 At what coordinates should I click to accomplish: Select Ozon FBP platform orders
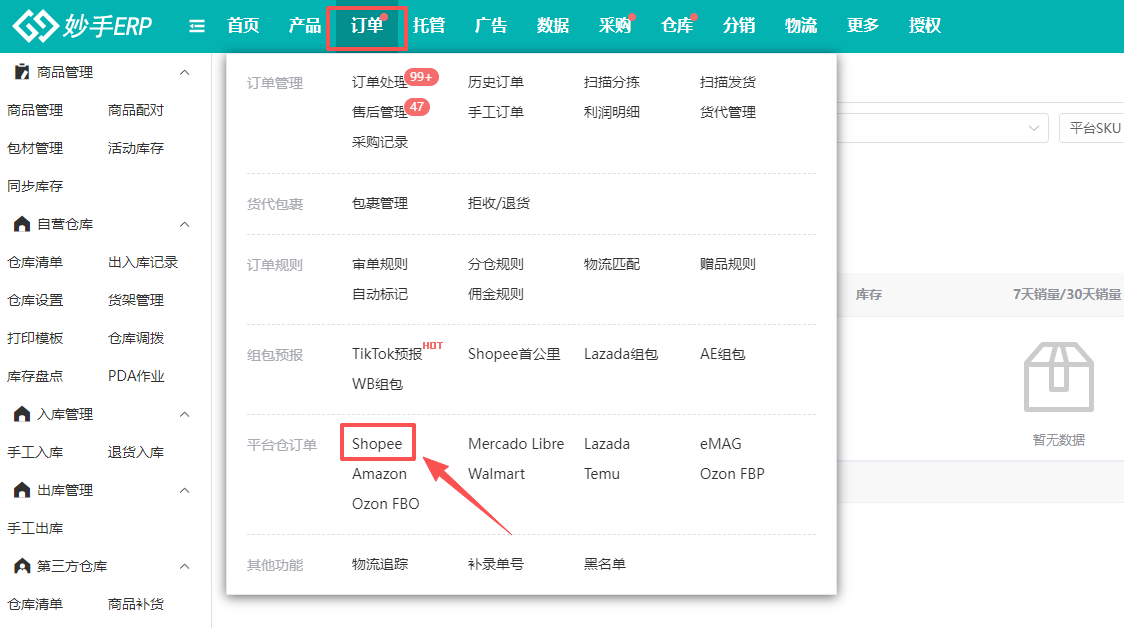(x=732, y=474)
